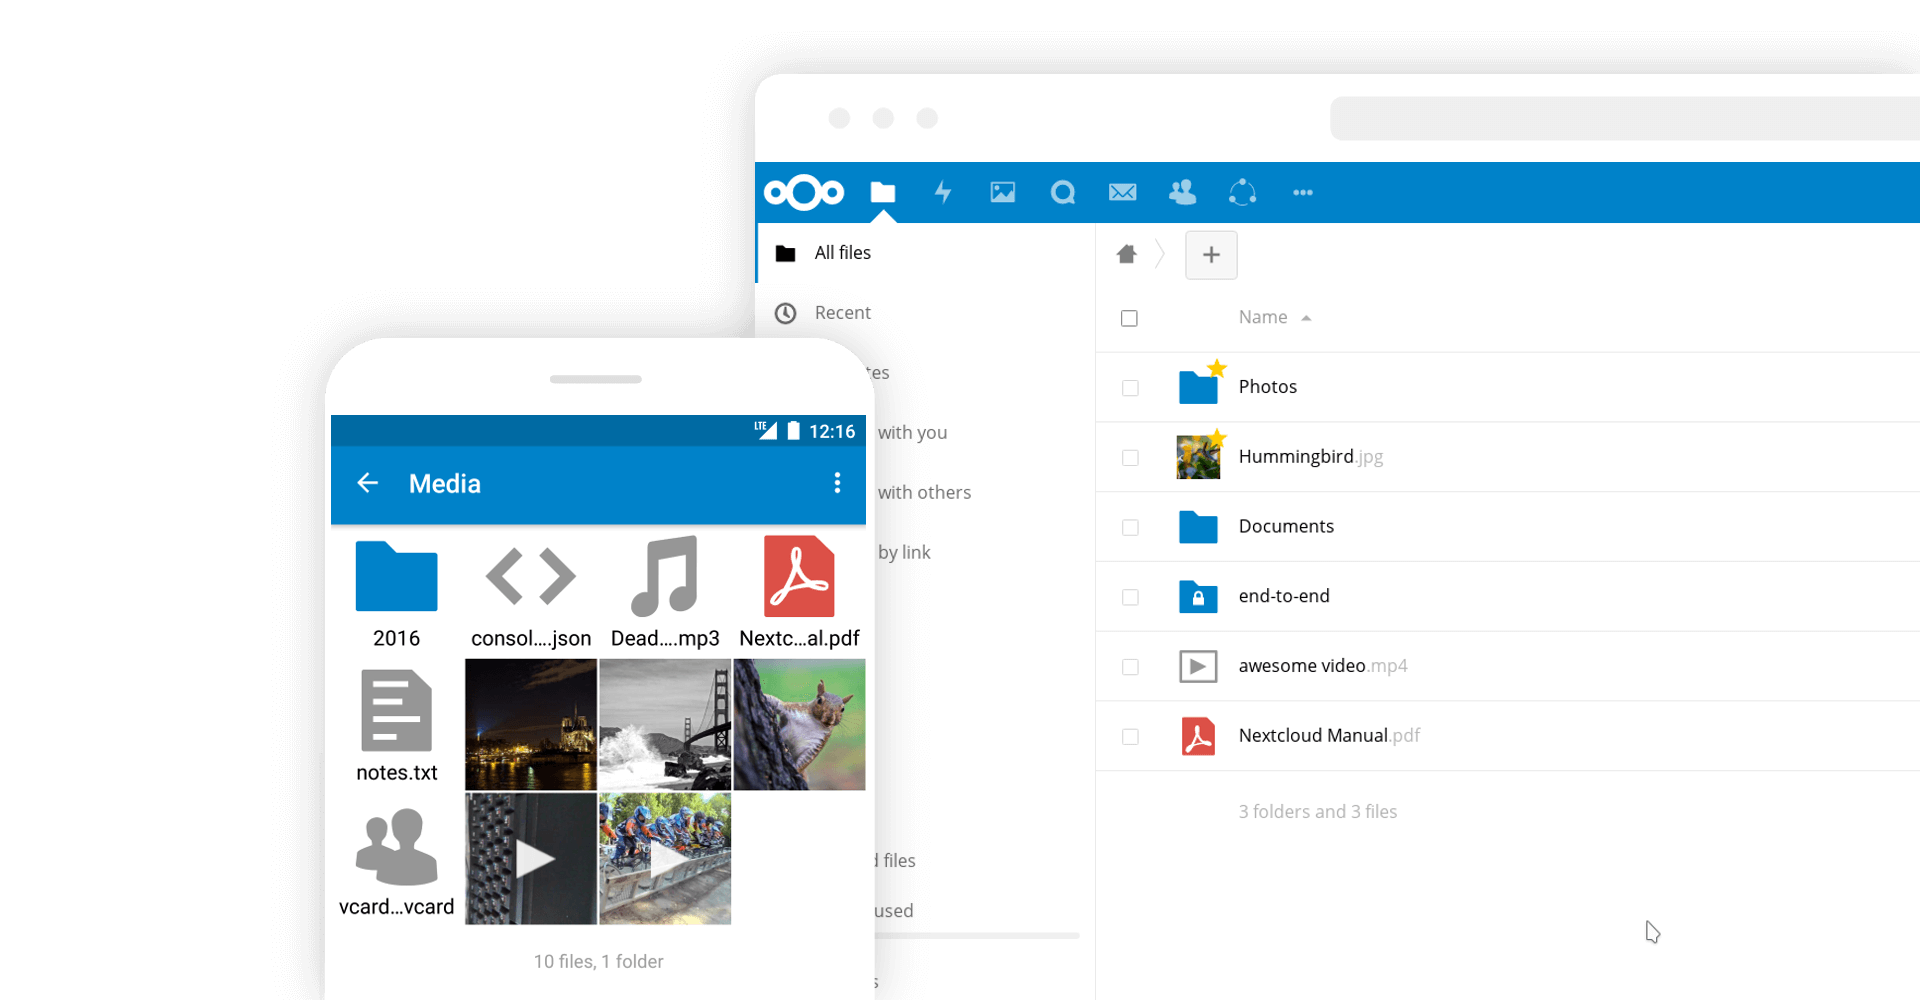Select the Hummingbird.jpg checkbox
This screenshot has width=1920, height=1000.
click(1130, 458)
